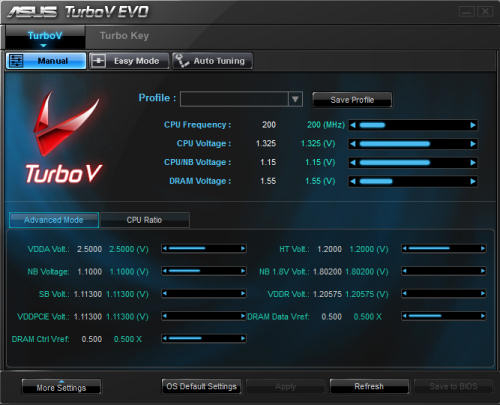Increase DRAM Voltage with right arrow
The width and height of the screenshot is (500, 405).
click(x=473, y=181)
